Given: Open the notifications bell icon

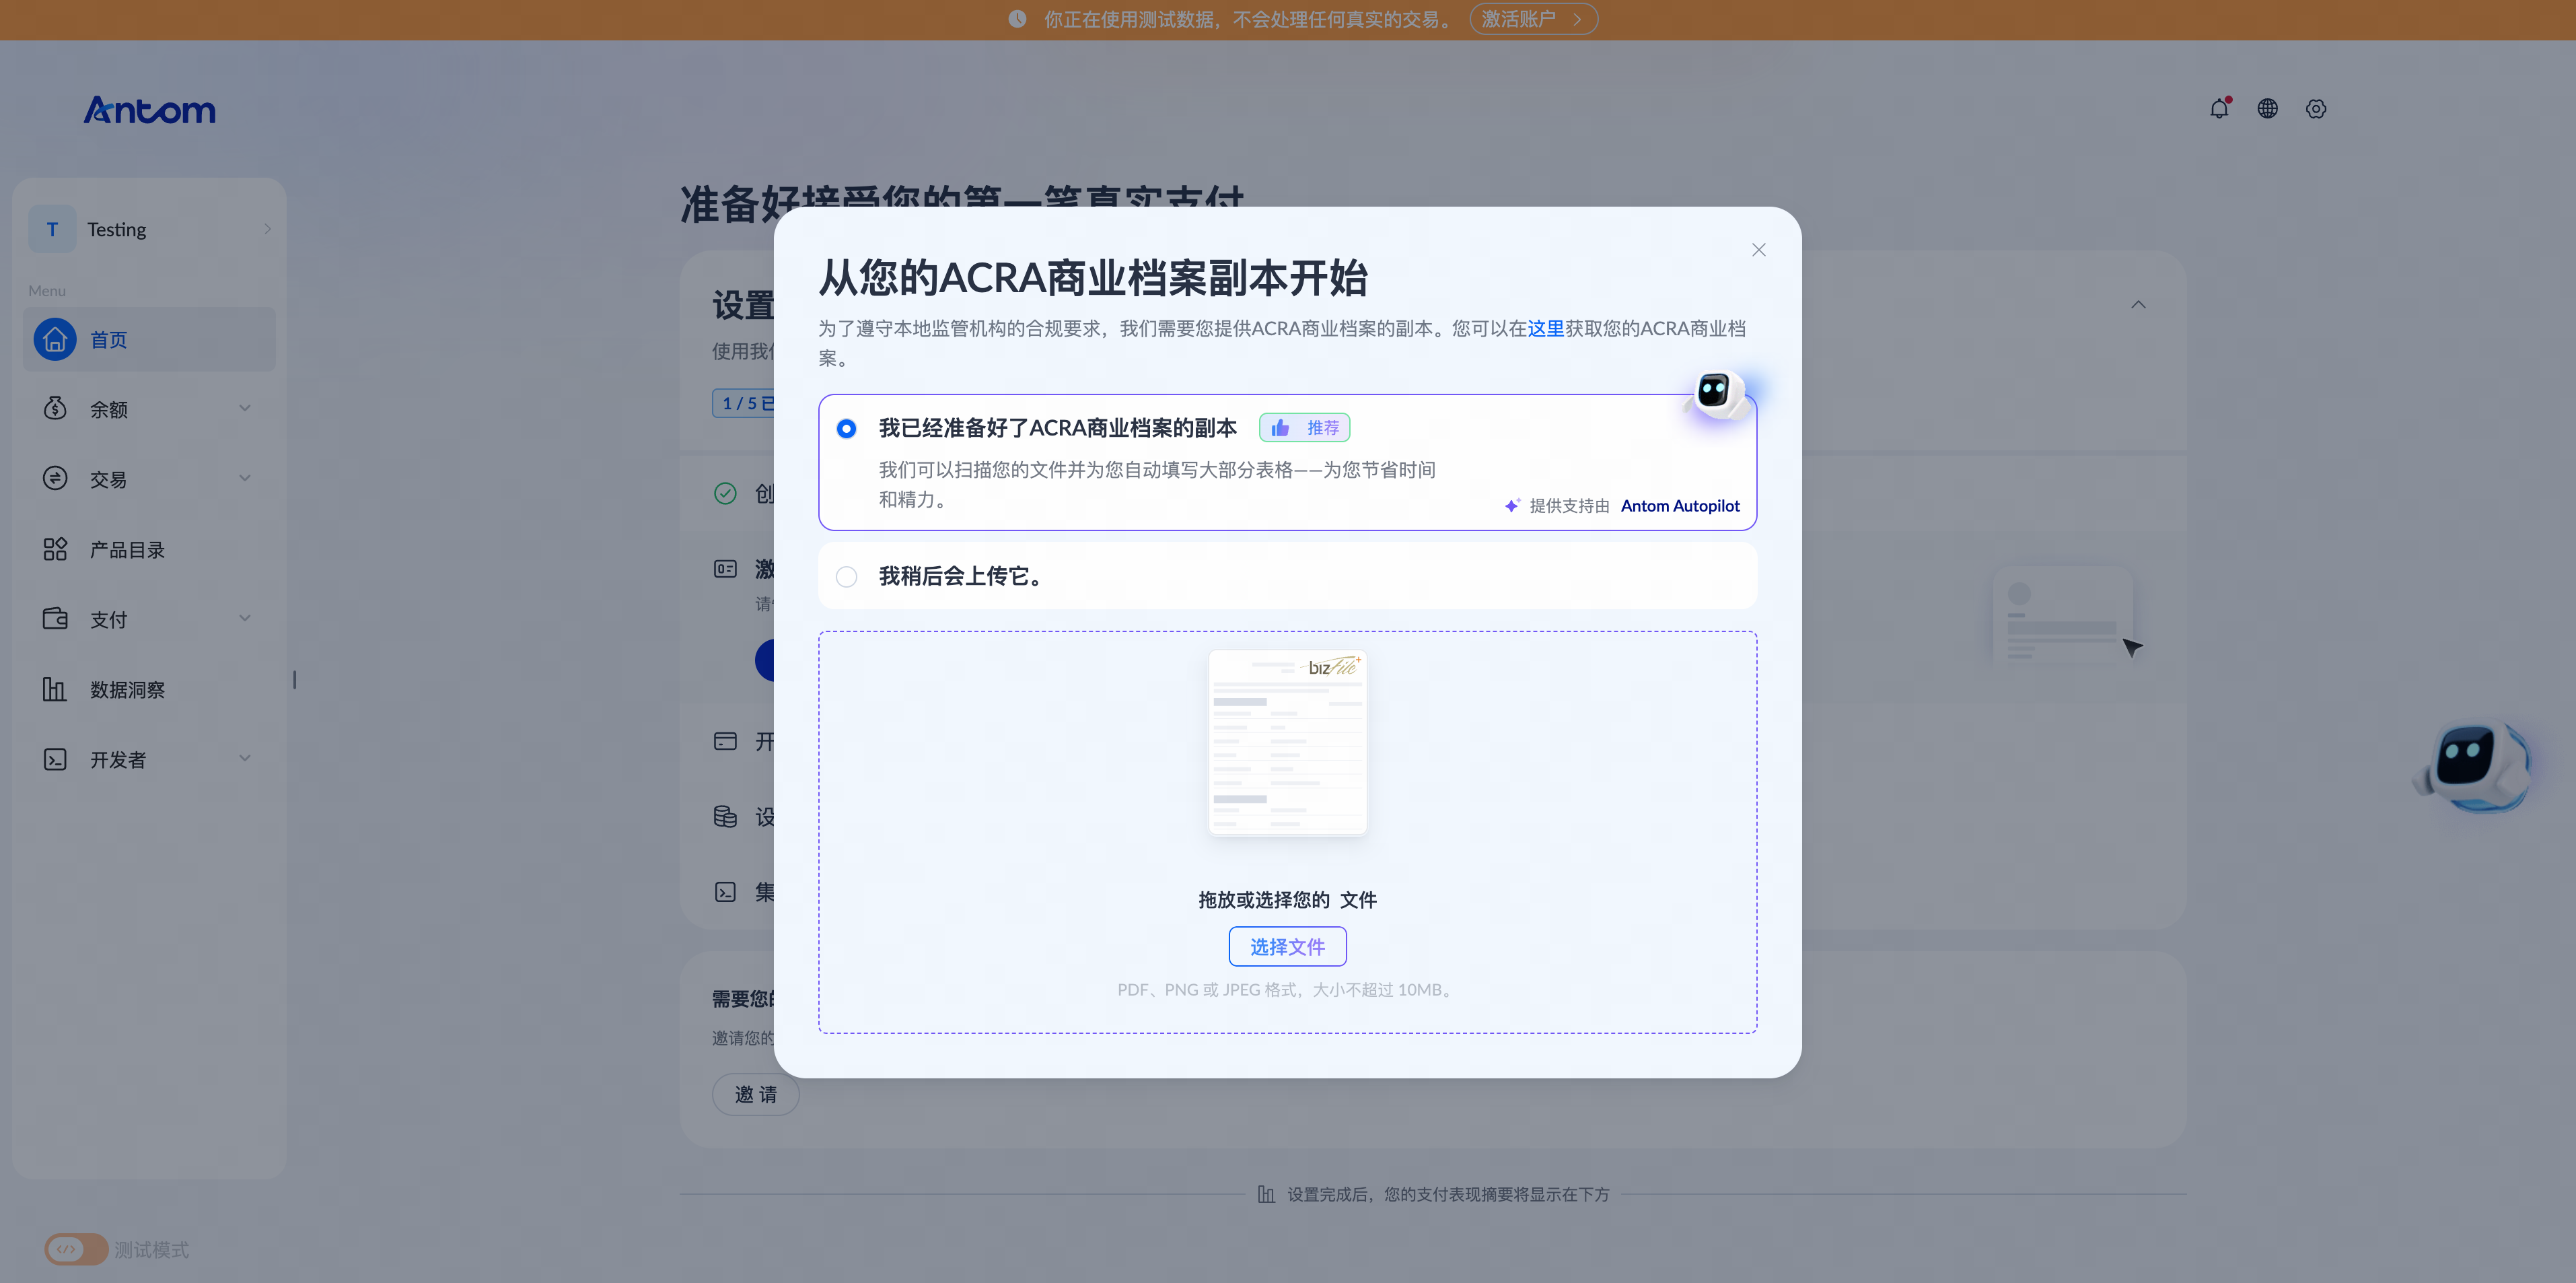Looking at the screenshot, I should tap(2219, 108).
